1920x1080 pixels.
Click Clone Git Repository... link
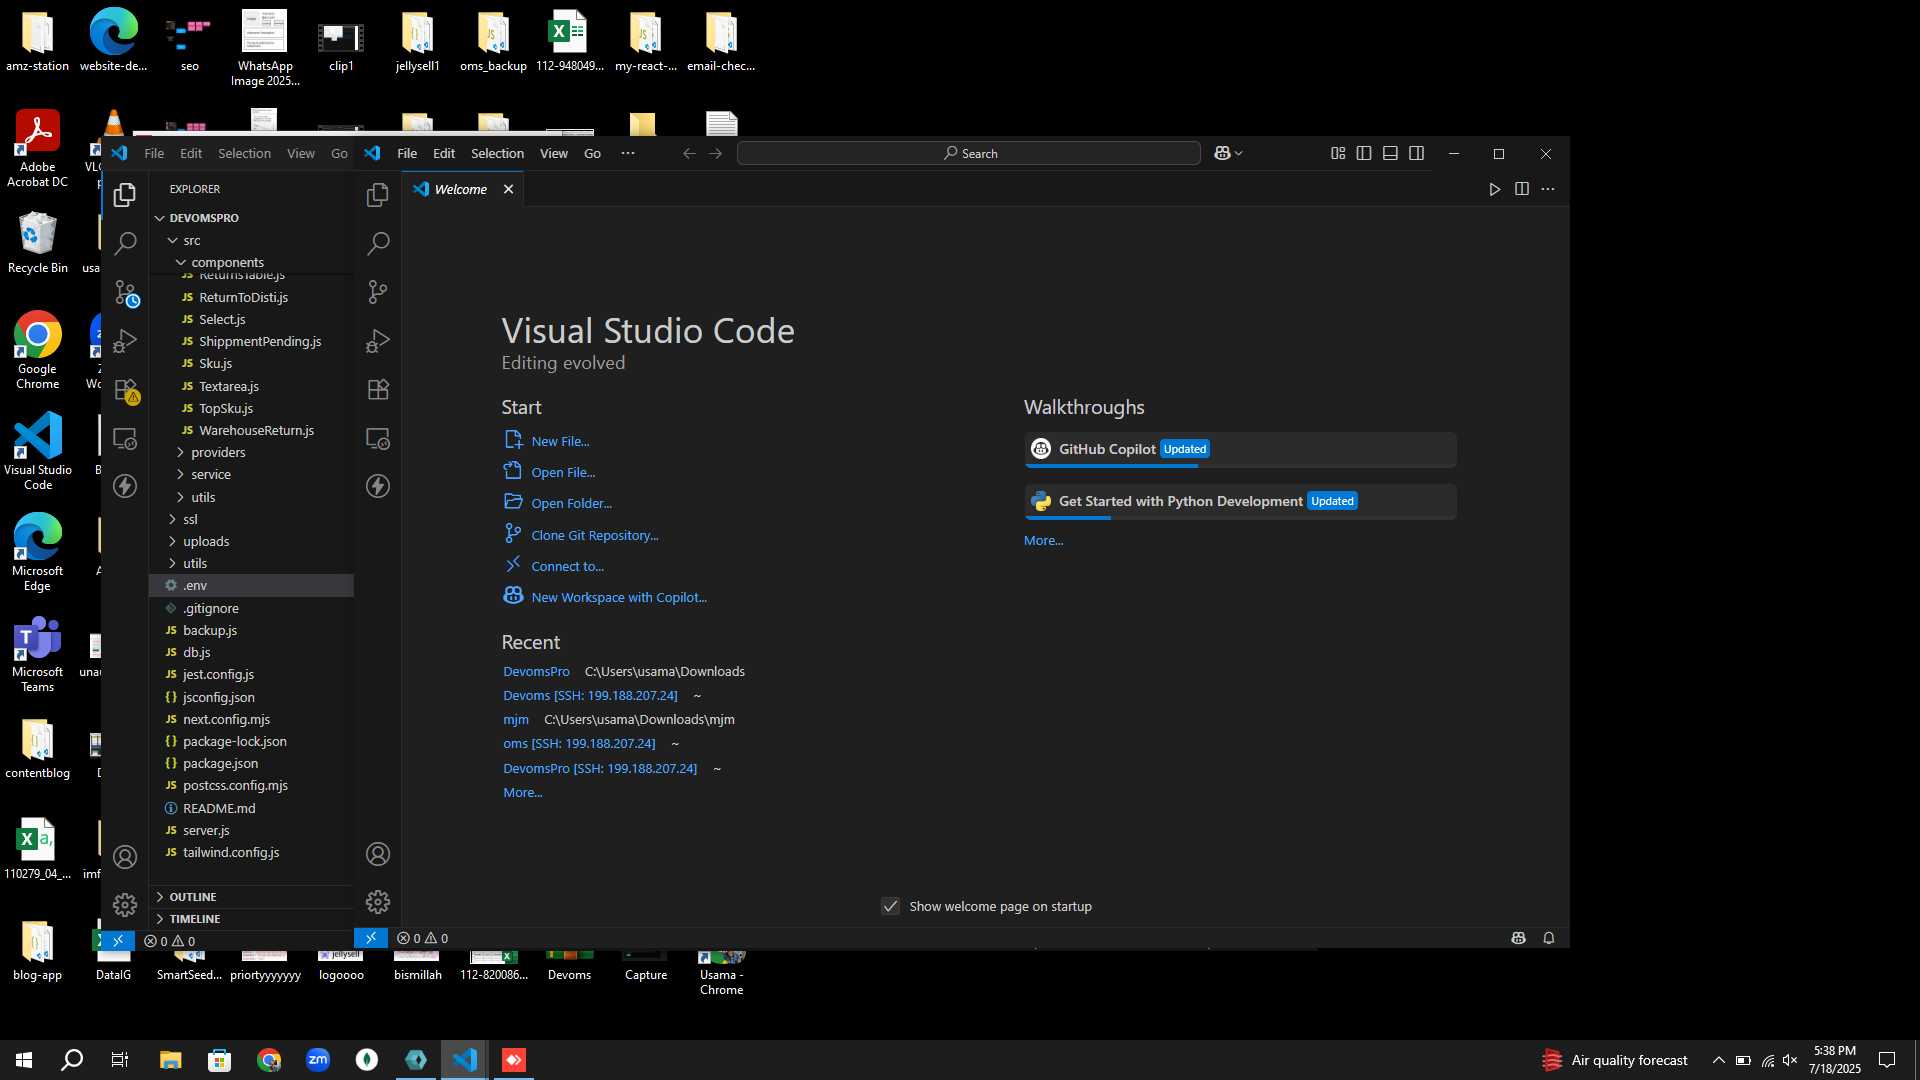point(594,535)
